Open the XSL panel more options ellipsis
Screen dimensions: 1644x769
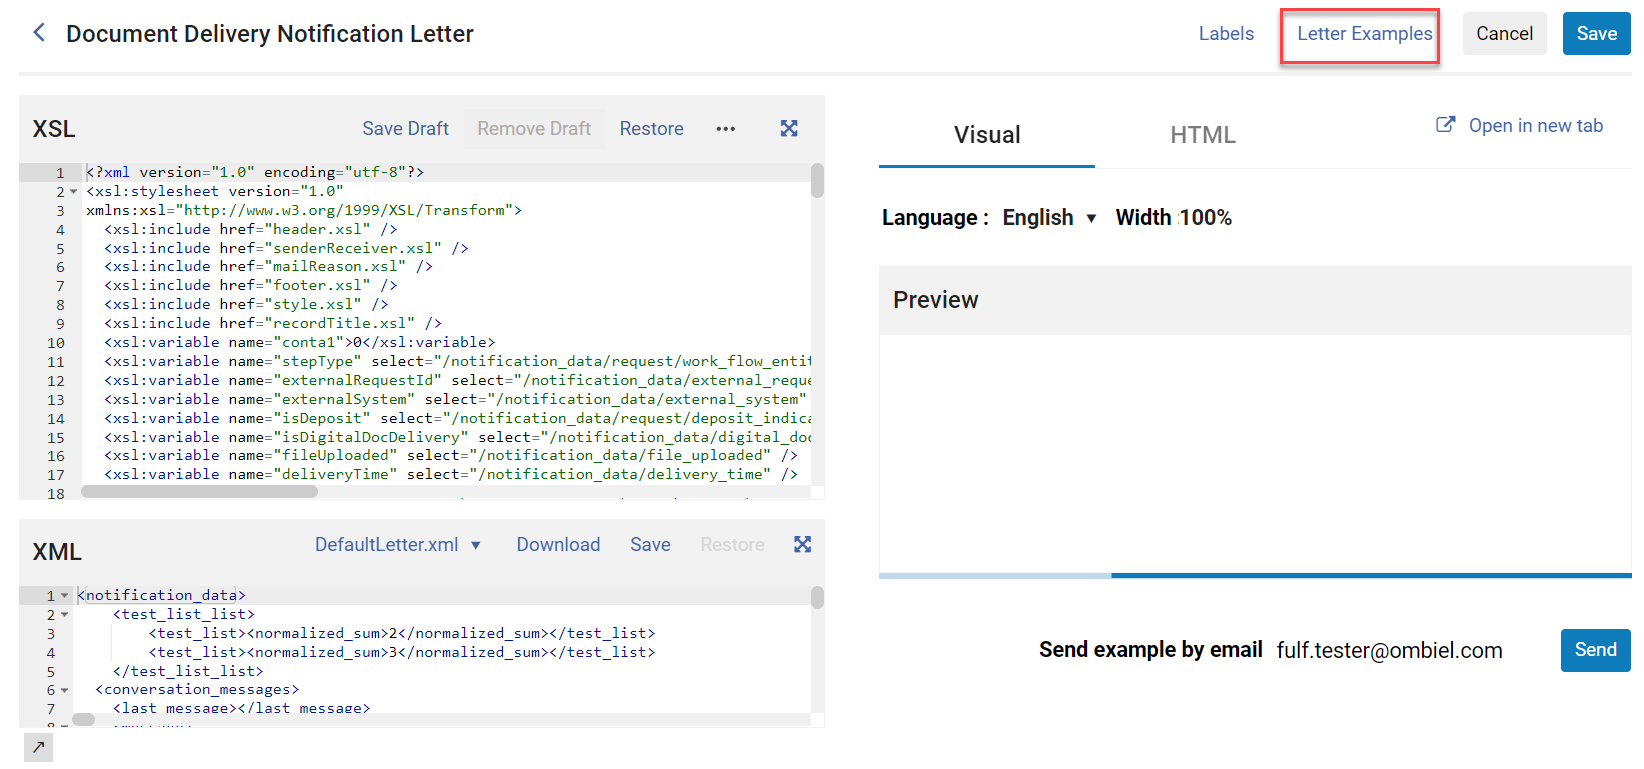point(726,129)
